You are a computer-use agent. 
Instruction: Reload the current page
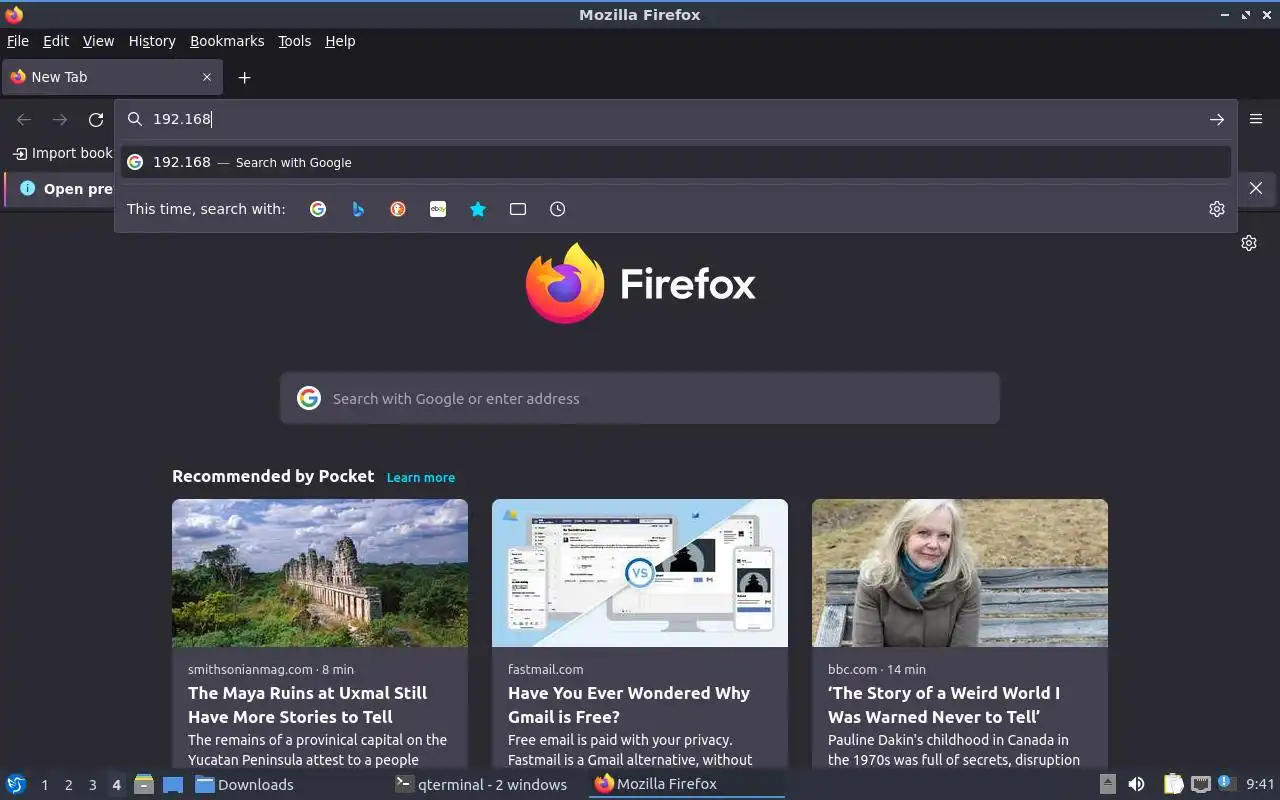(x=96, y=119)
